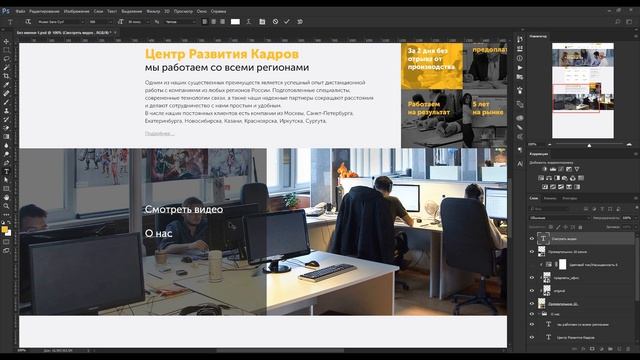
Task: Select the Pen tool
Action: click(x=6, y=162)
